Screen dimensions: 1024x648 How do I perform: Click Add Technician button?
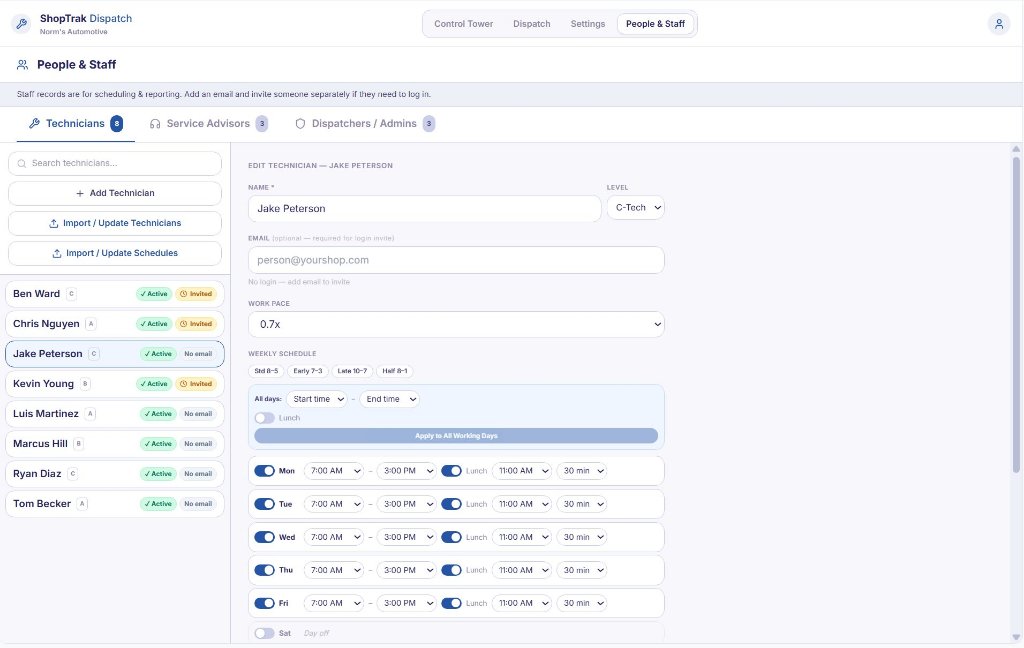[x=115, y=193]
